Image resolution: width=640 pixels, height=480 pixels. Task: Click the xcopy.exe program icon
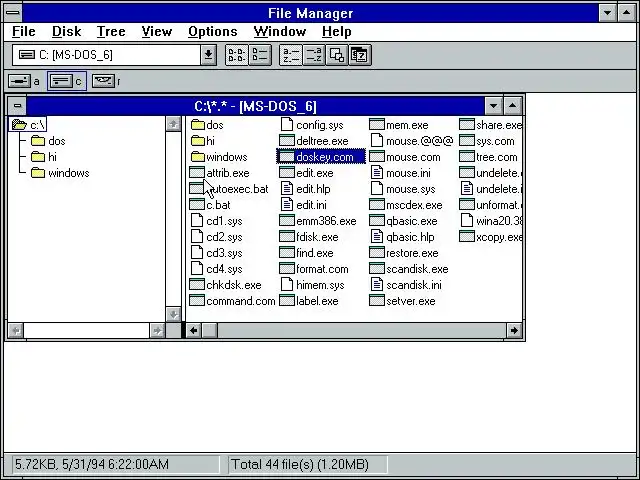(x=467, y=237)
